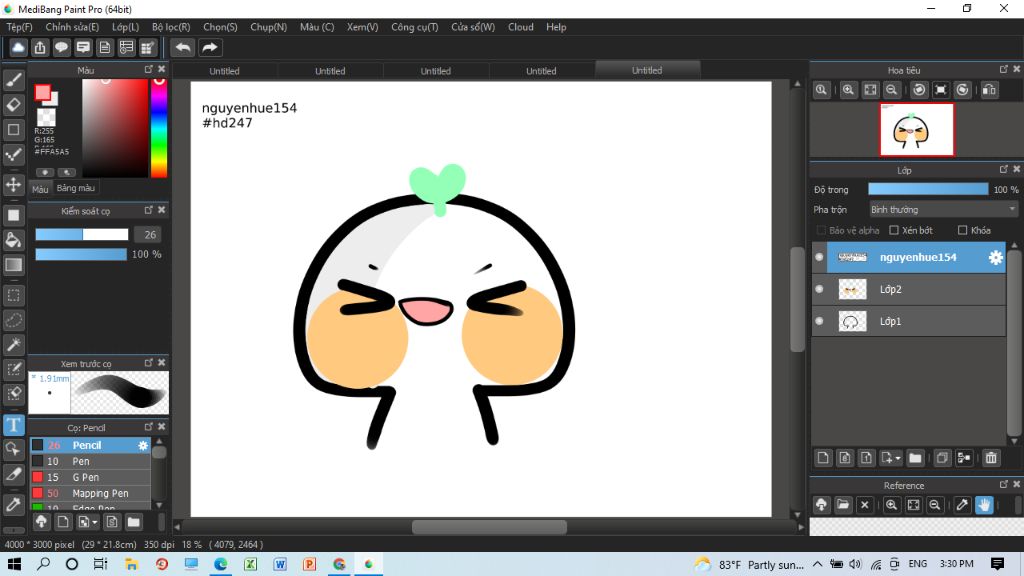The width and height of the screenshot is (1024, 576).
Task: Open Pencil brush settings gear
Action: pos(142,445)
